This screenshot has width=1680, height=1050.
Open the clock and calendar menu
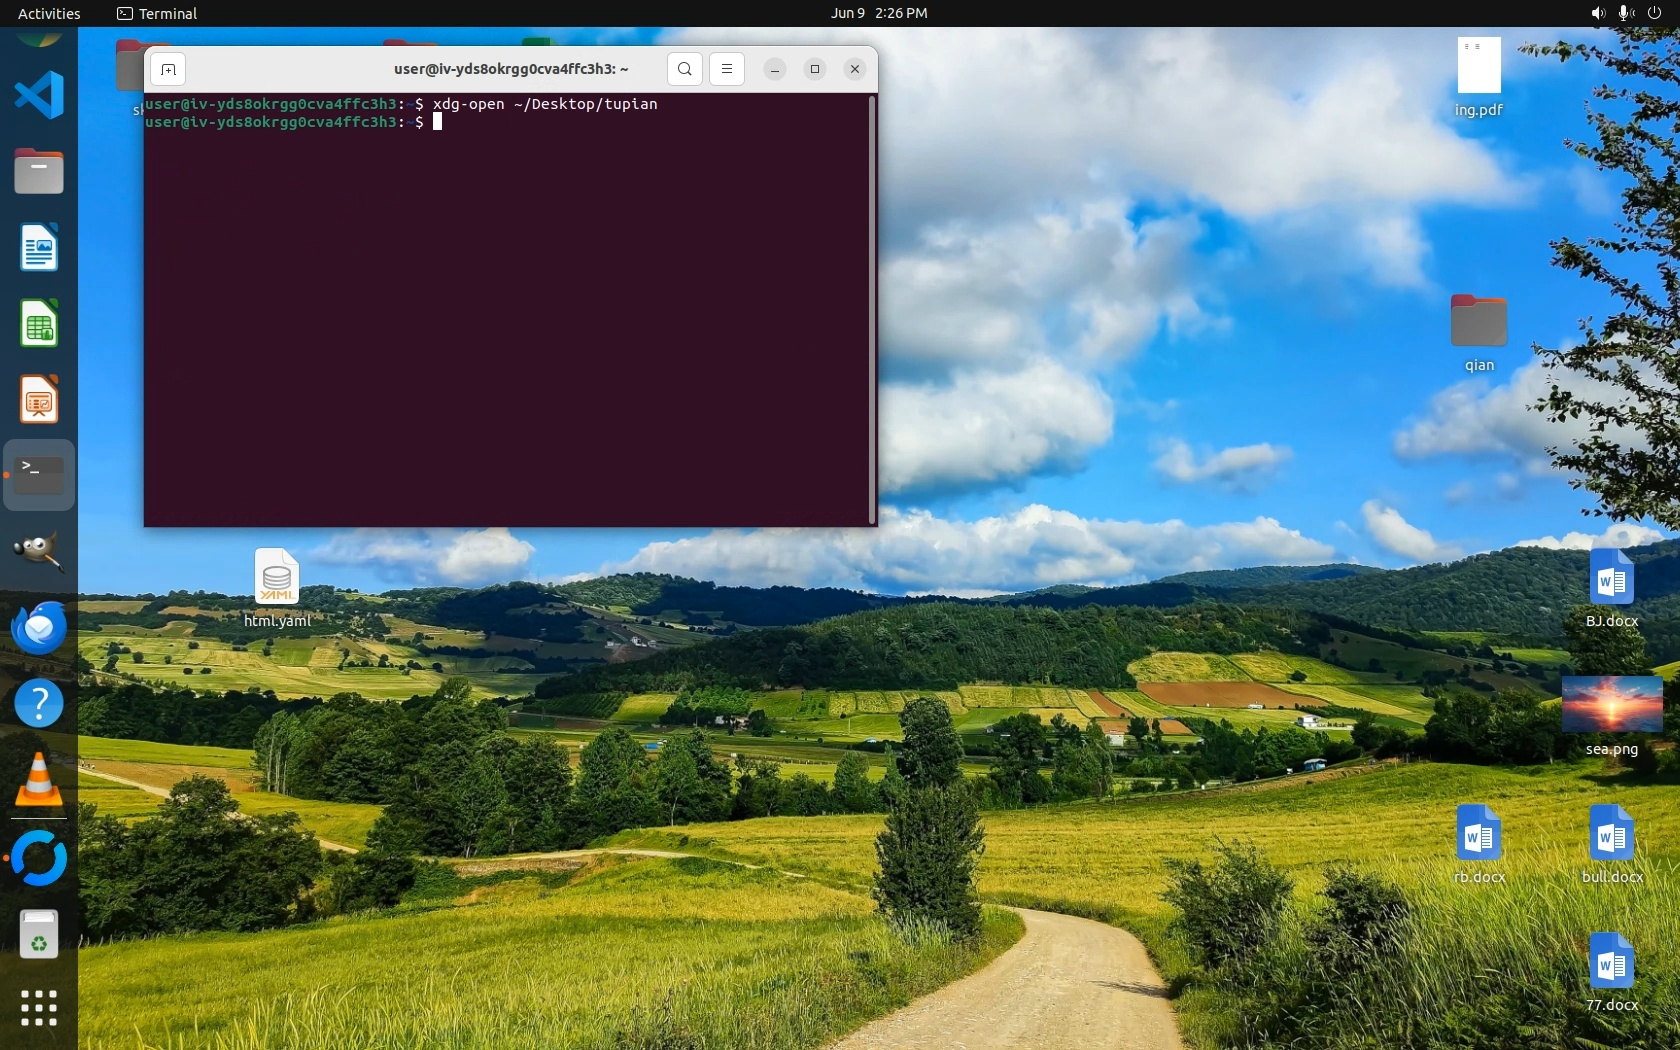click(x=878, y=13)
